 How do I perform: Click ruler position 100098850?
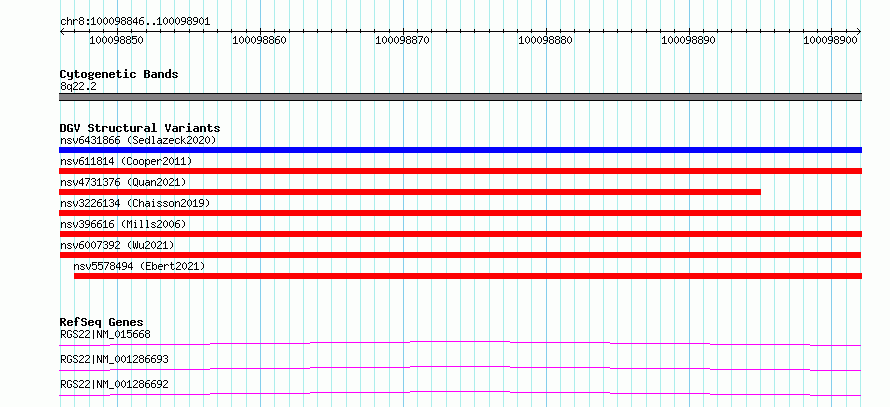pyautogui.click(x=116, y=40)
